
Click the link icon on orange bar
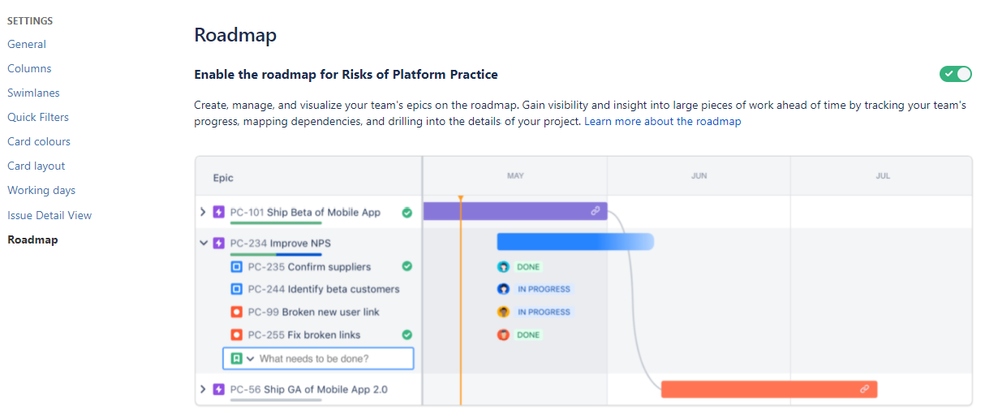865,389
